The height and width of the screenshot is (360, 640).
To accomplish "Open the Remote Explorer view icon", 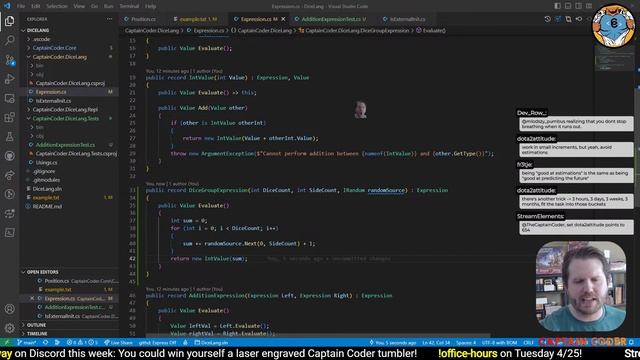I will (x=9, y=98).
